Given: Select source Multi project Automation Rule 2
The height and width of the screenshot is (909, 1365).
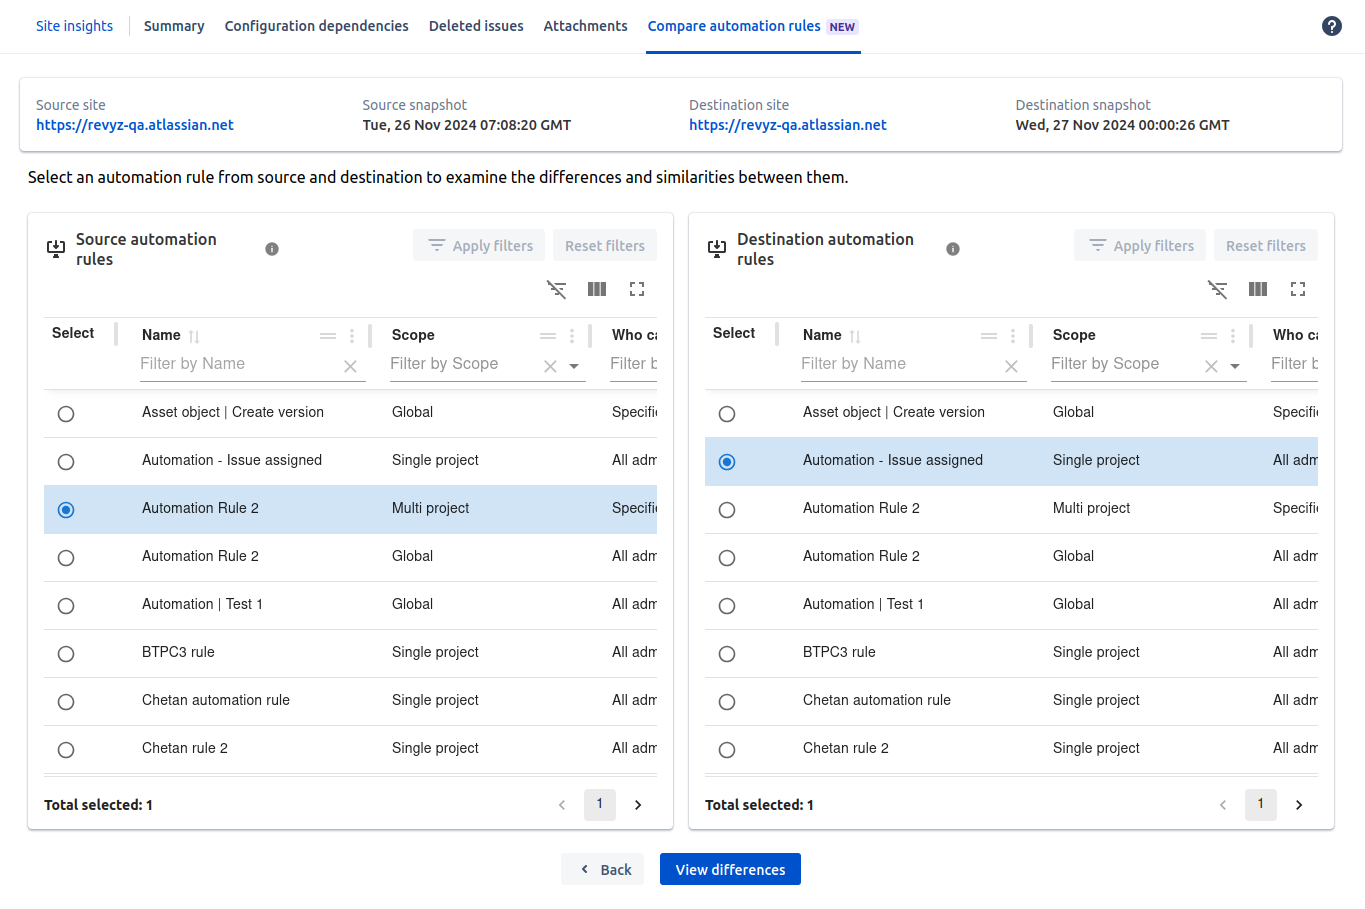Looking at the screenshot, I should coord(66,510).
